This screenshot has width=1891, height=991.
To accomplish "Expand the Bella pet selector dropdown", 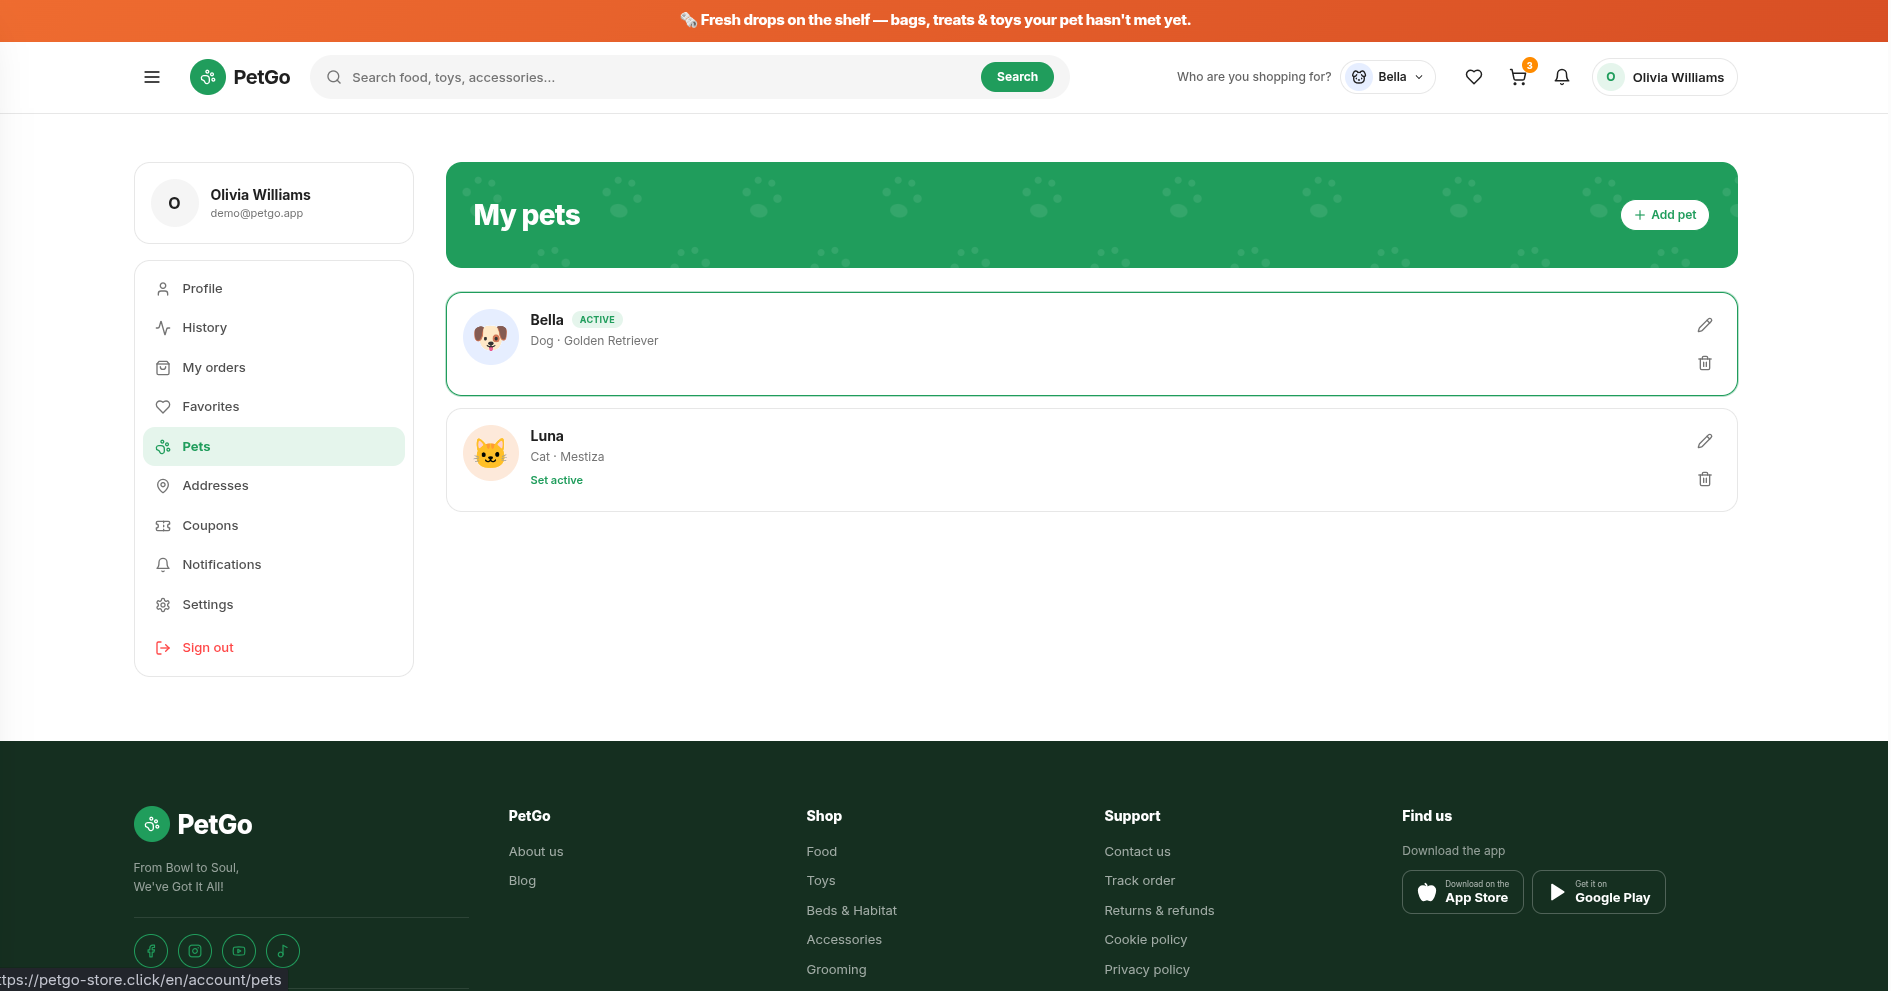I will [x=1388, y=77].
